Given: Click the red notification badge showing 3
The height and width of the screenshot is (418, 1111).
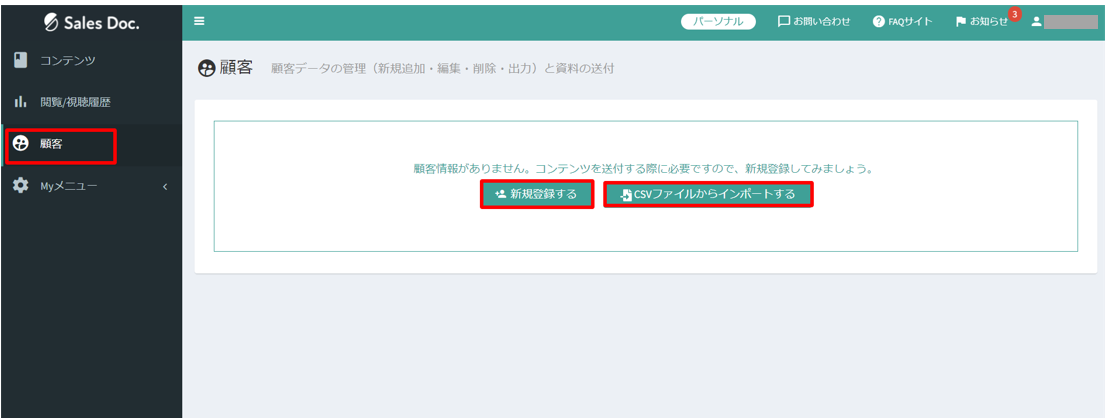Looking at the screenshot, I should point(1014,14).
